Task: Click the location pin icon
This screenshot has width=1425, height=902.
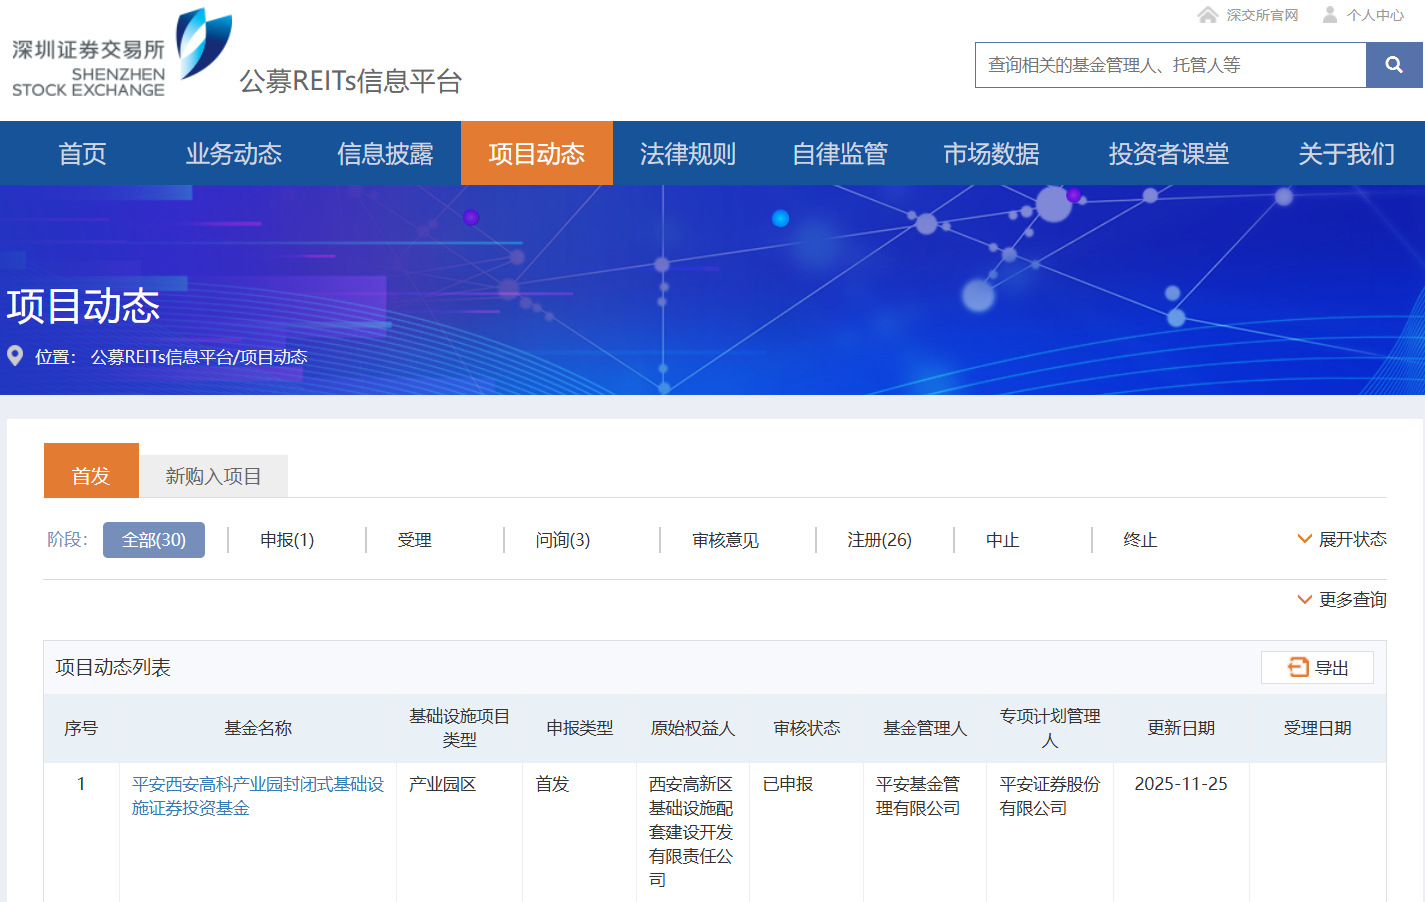Action: coord(15,356)
